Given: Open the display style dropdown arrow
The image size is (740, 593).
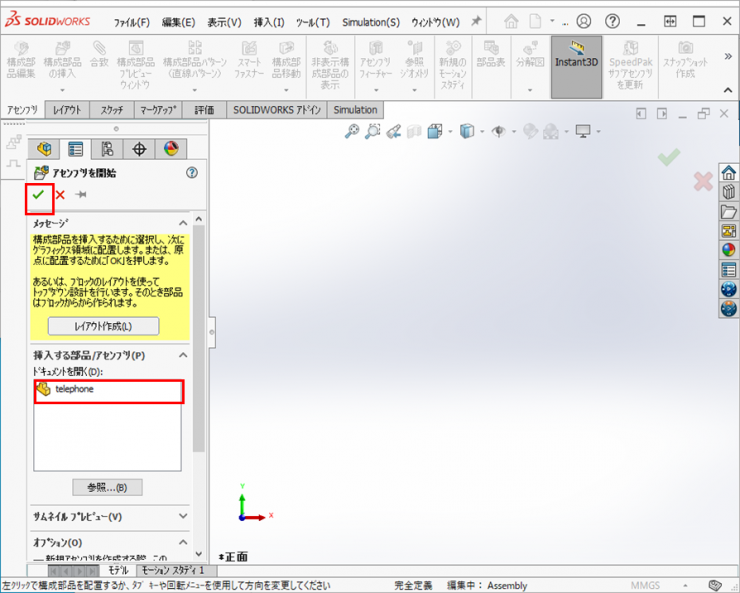Looking at the screenshot, I should 479,131.
